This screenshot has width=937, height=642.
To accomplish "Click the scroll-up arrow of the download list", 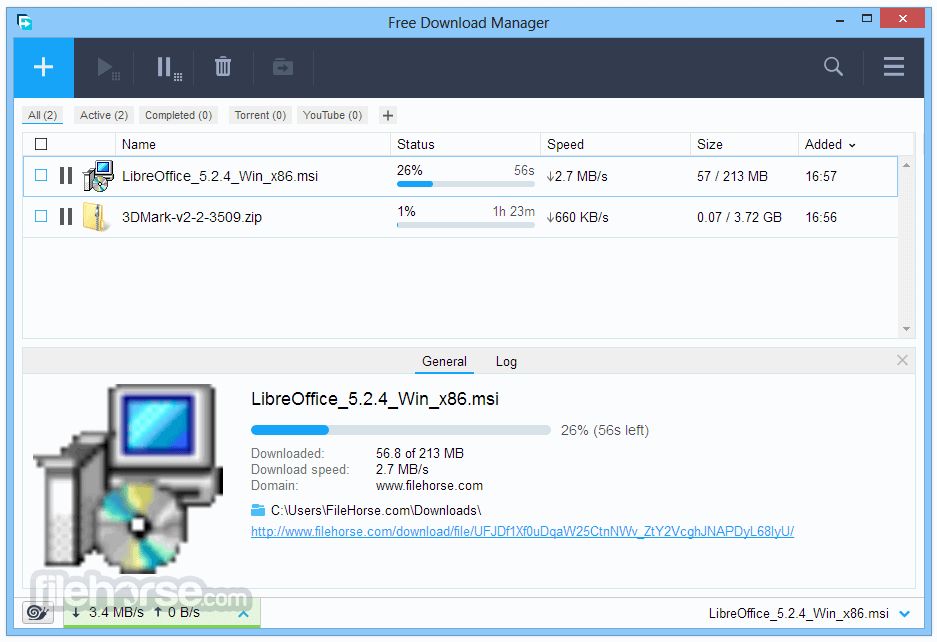I will (907, 166).
